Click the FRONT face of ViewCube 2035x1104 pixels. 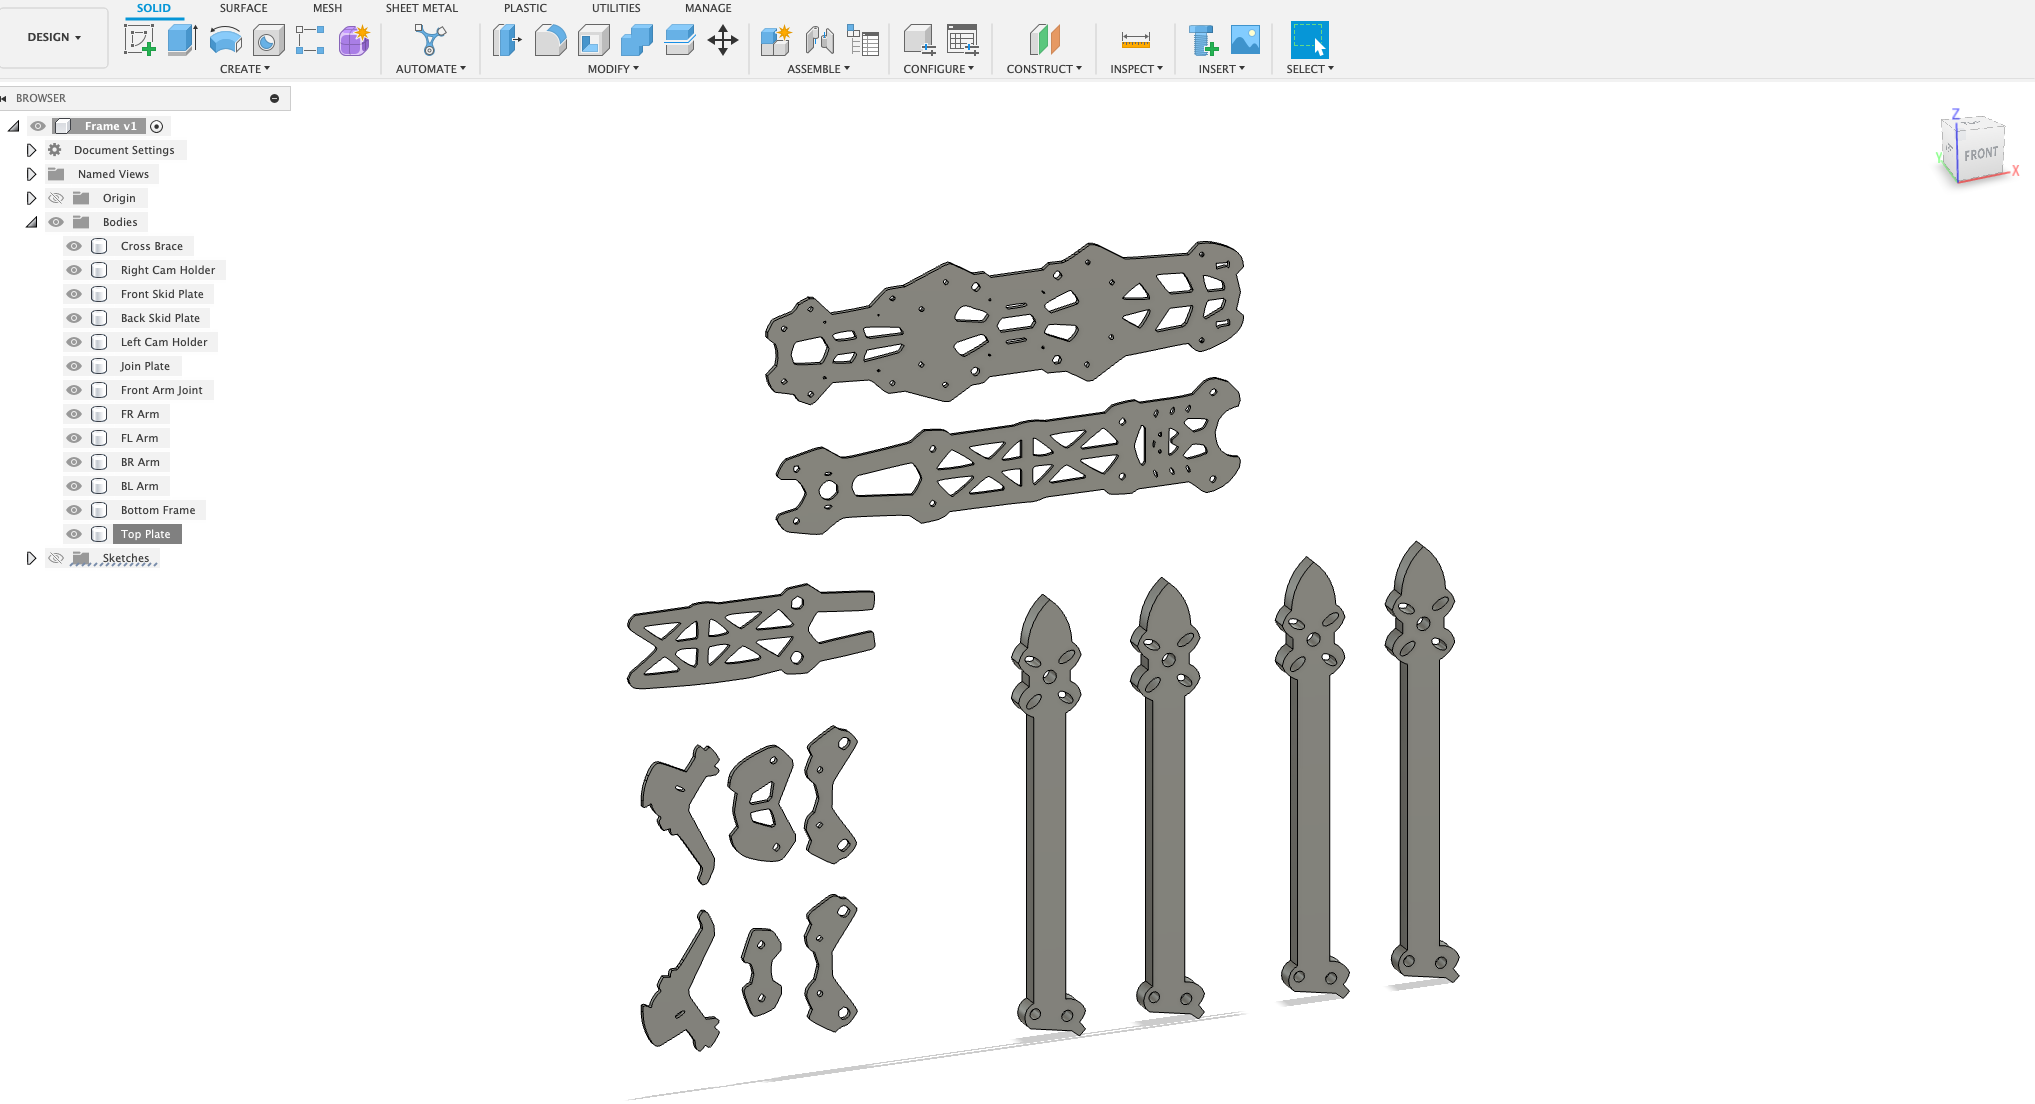pyautogui.click(x=1980, y=154)
